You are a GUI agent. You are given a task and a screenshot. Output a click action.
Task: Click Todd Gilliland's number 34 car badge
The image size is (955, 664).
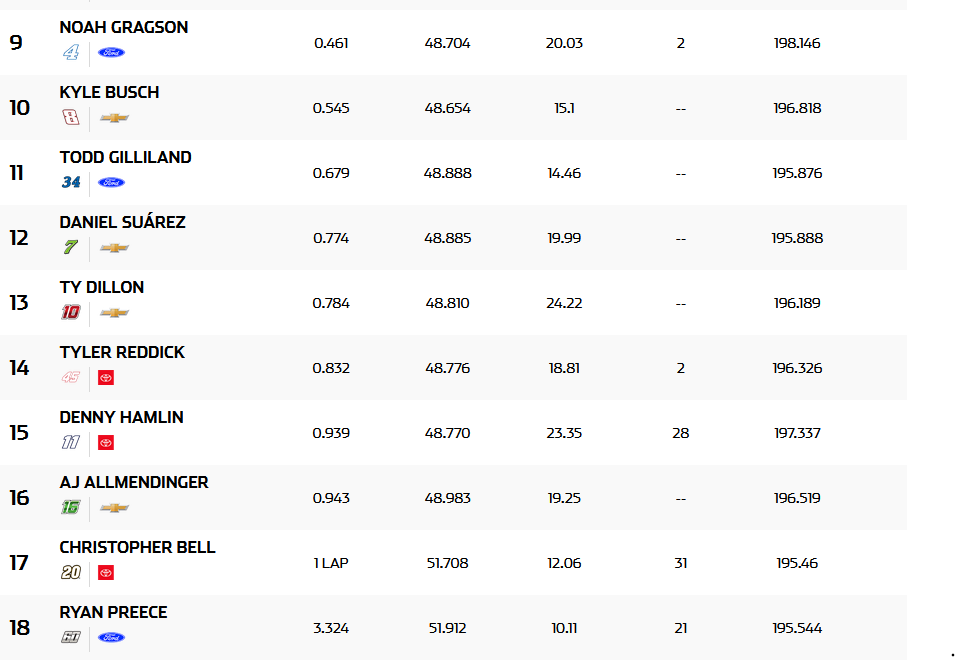pos(70,183)
